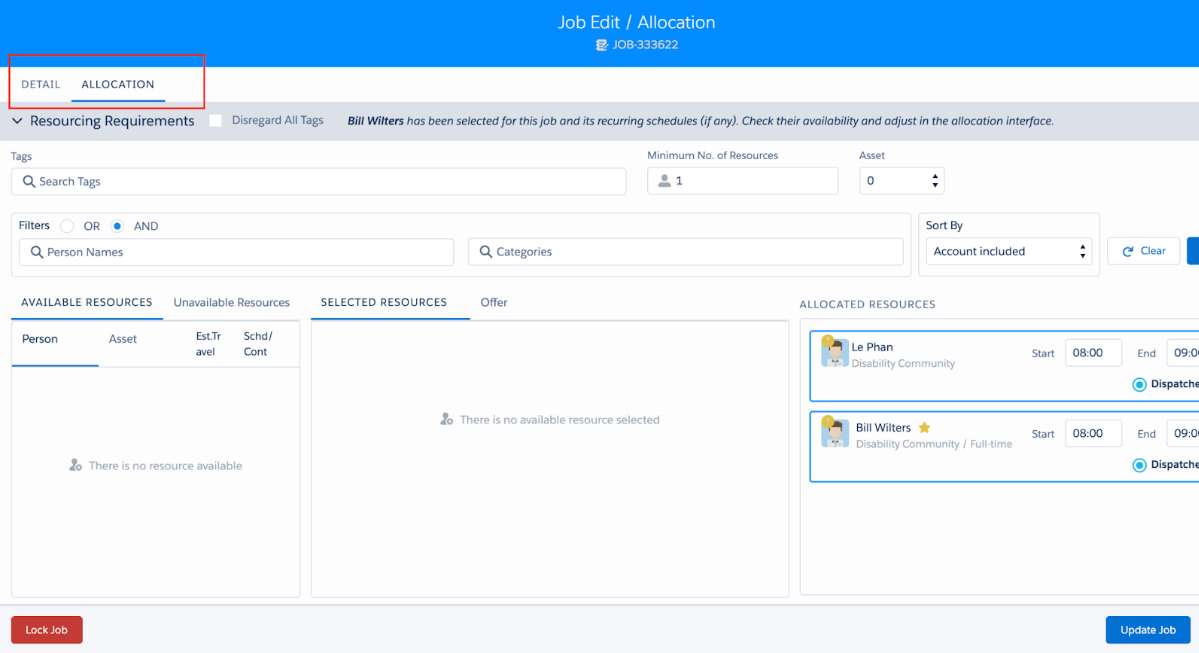
Task: Select the AND filter radio button
Action: click(x=117, y=226)
